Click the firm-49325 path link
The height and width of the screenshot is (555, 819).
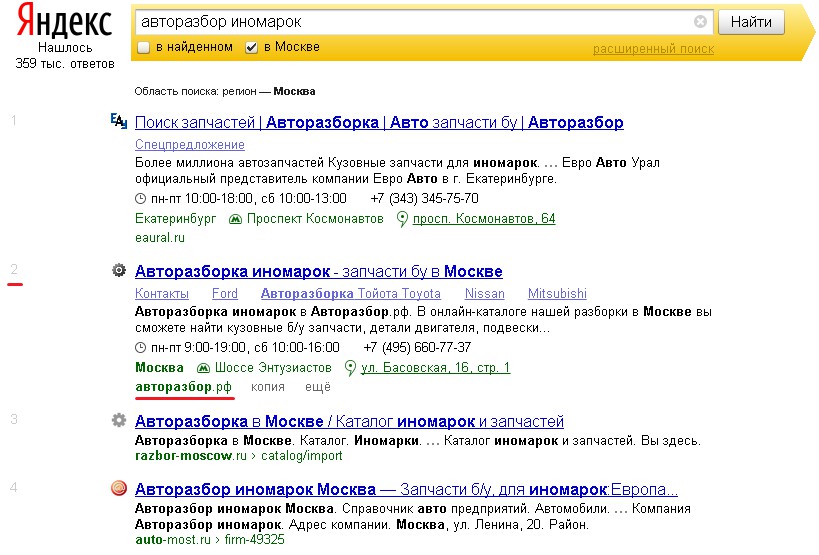pyautogui.click(x=254, y=540)
